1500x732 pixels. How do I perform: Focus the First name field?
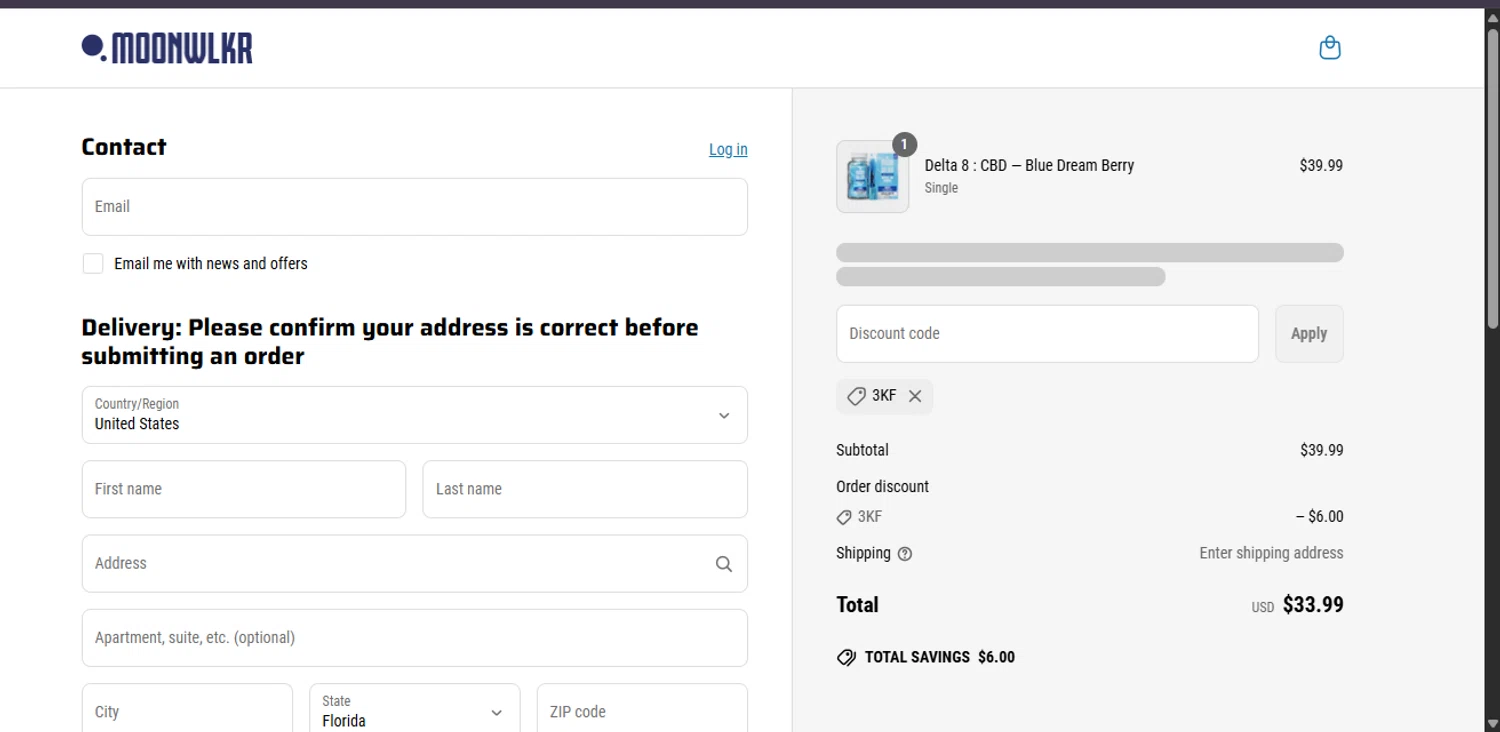click(244, 489)
